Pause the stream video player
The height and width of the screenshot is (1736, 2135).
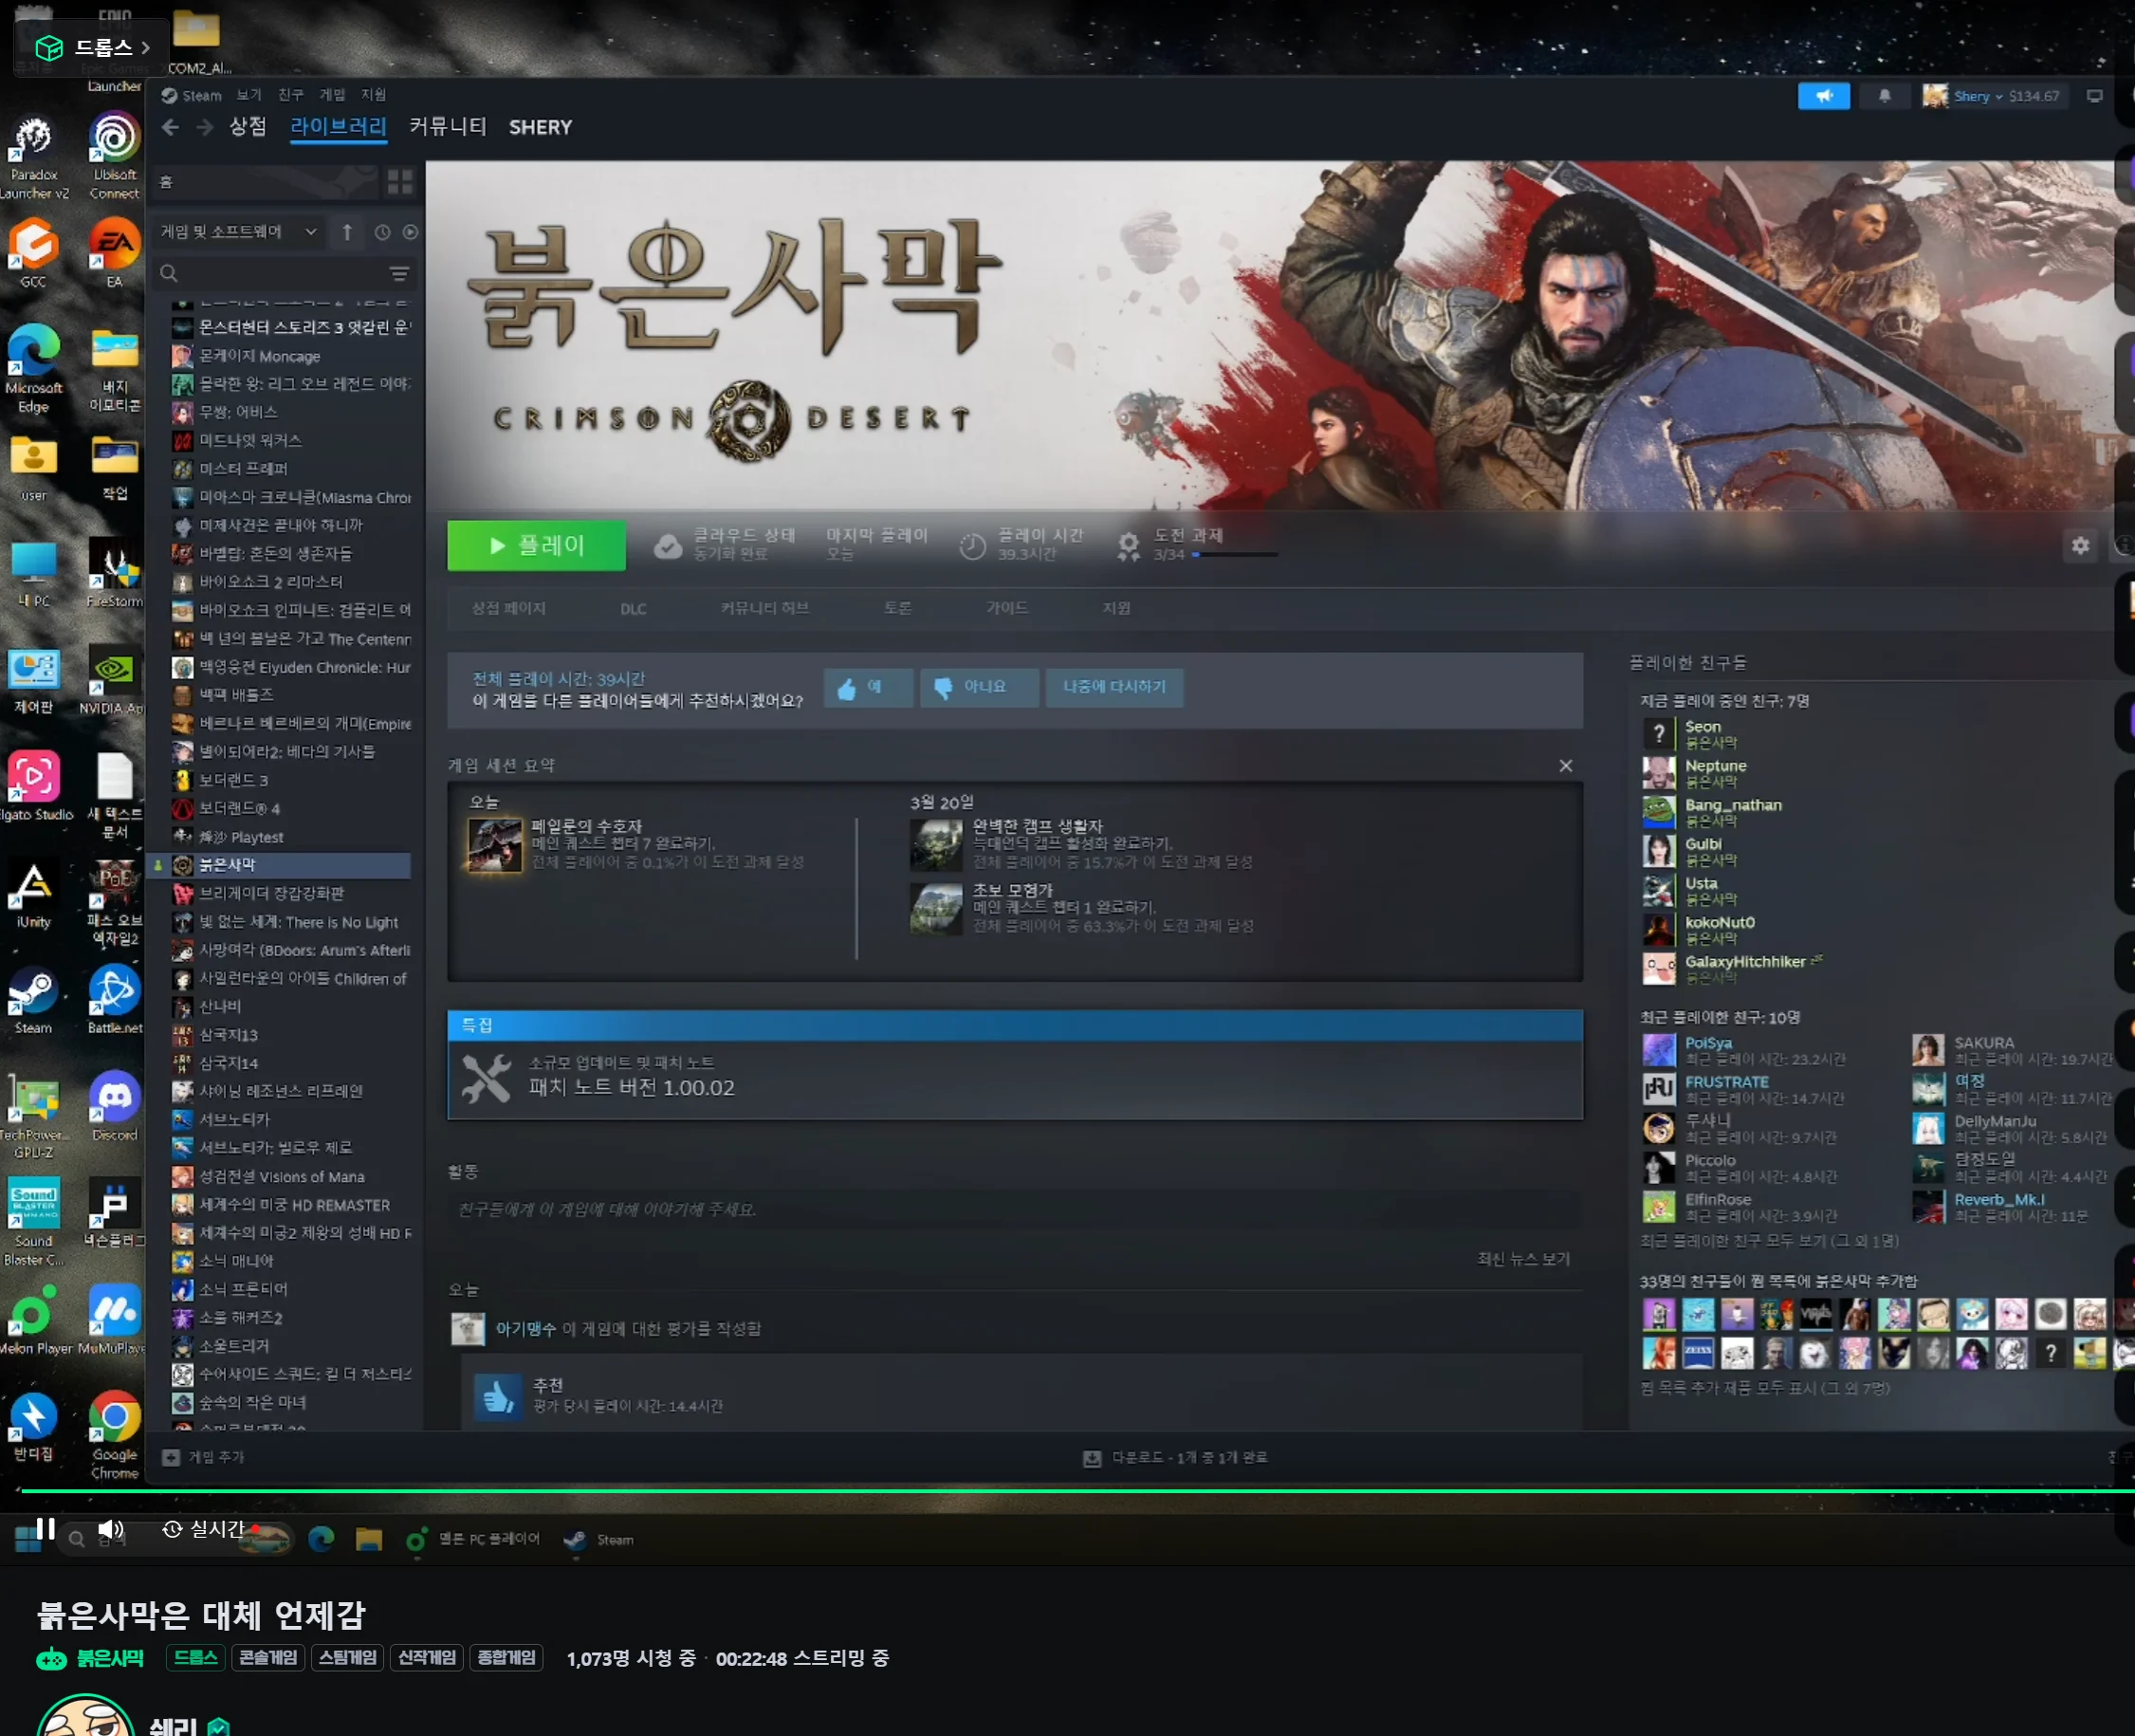(45, 1529)
